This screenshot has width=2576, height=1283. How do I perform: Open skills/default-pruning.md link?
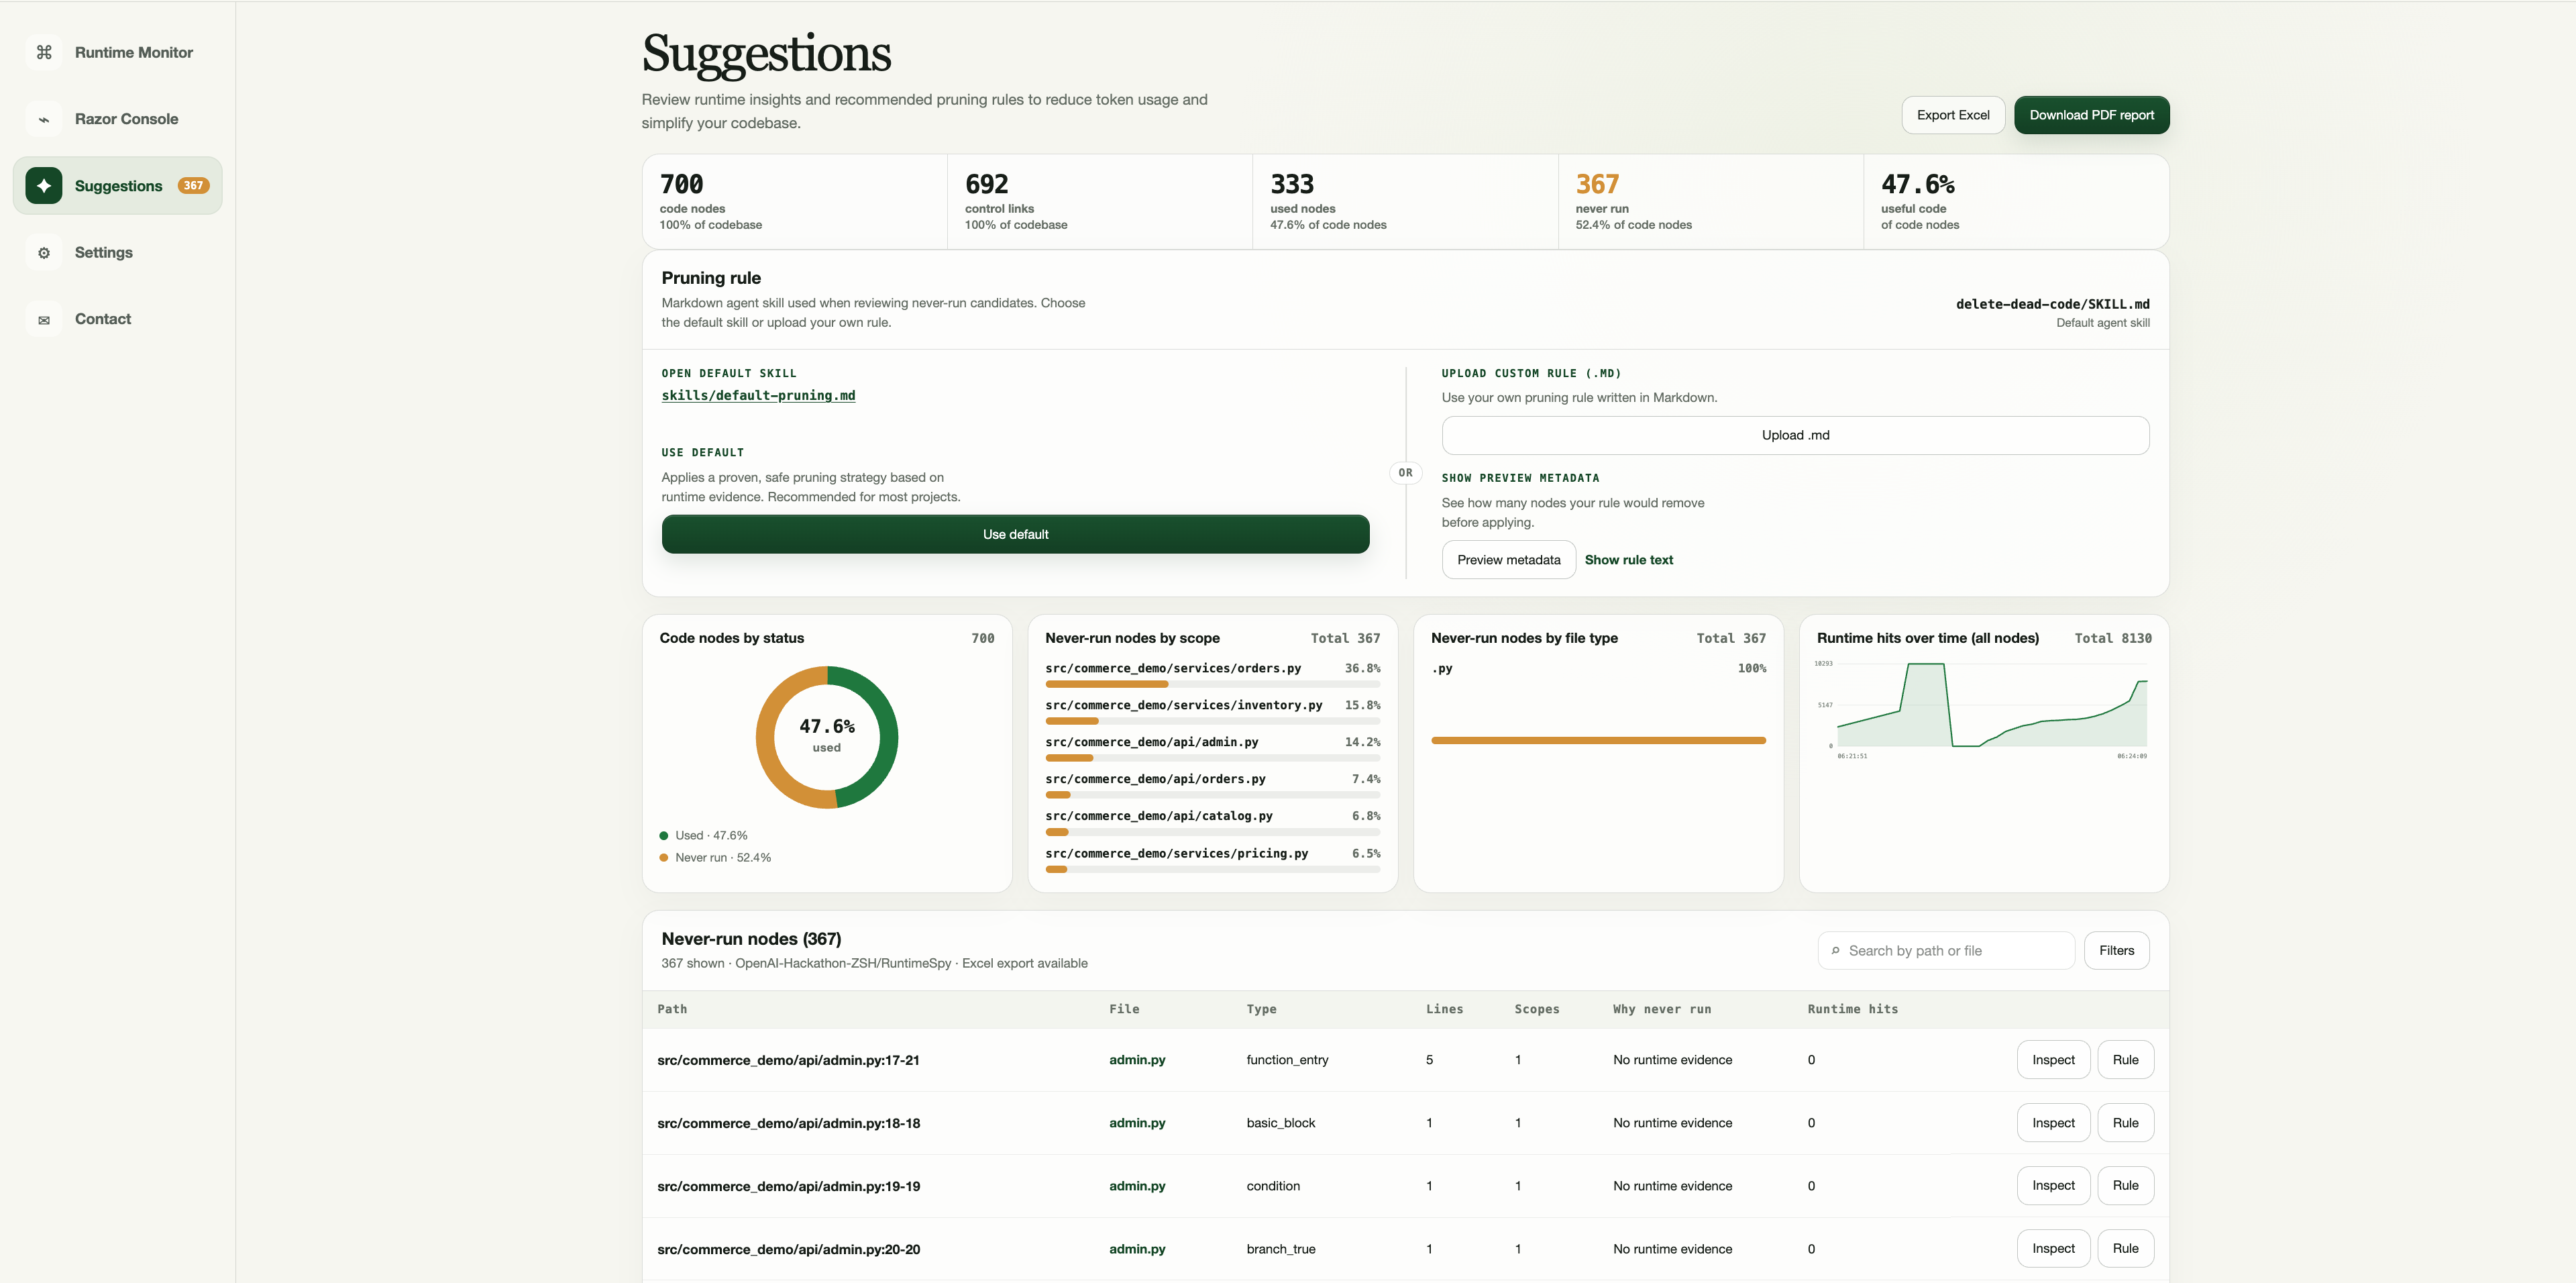(758, 396)
